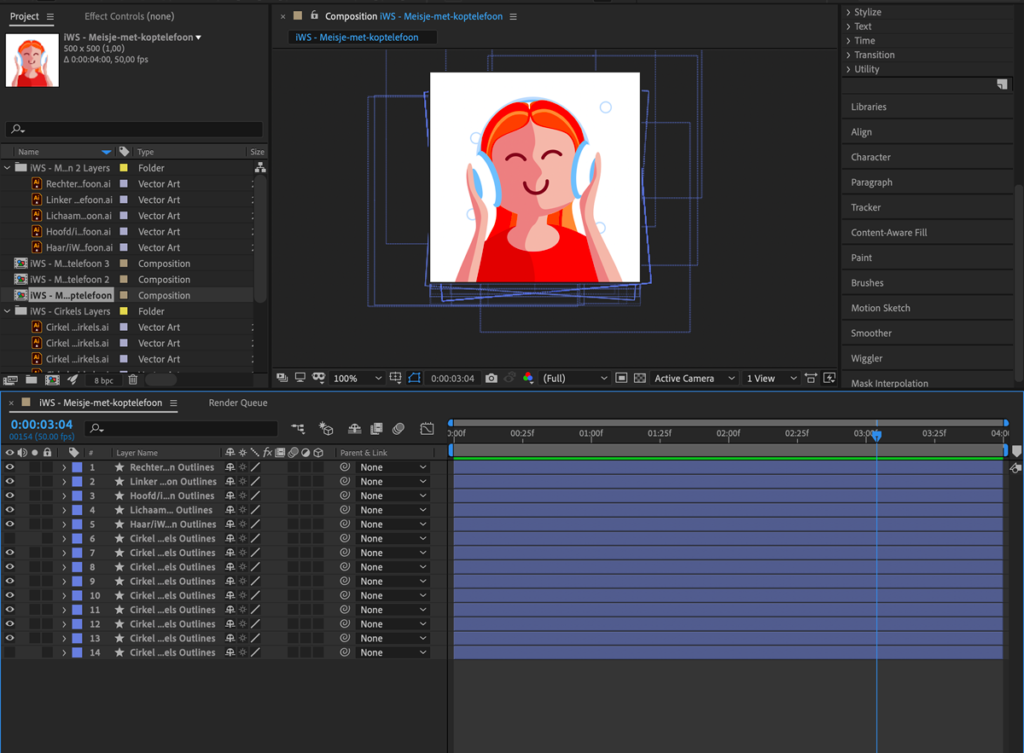Viewport: 1024px width, 753px height.
Task: Show hidden layer 6 Cirkel Outlines
Action: 10,539
